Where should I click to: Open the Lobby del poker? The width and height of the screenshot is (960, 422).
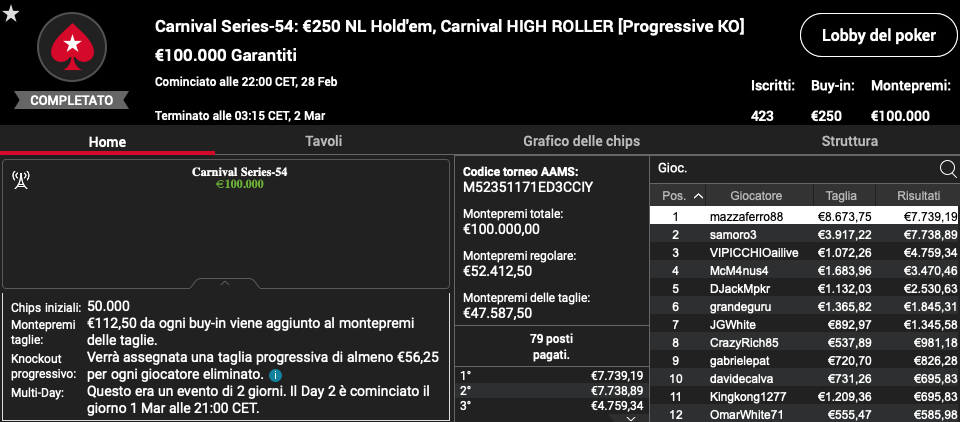pyautogui.click(x=879, y=36)
